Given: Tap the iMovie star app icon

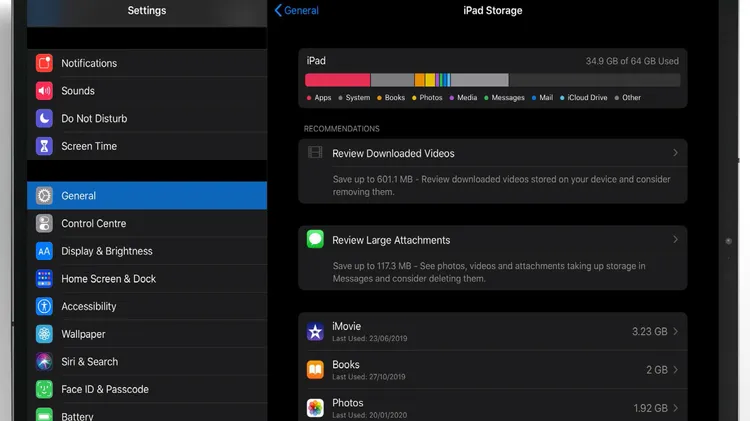Looking at the screenshot, I should click(315, 331).
